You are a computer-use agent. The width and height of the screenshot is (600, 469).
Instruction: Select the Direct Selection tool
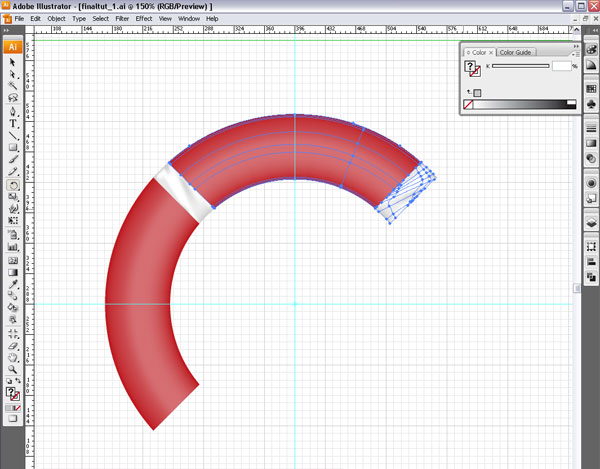(13, 74)
